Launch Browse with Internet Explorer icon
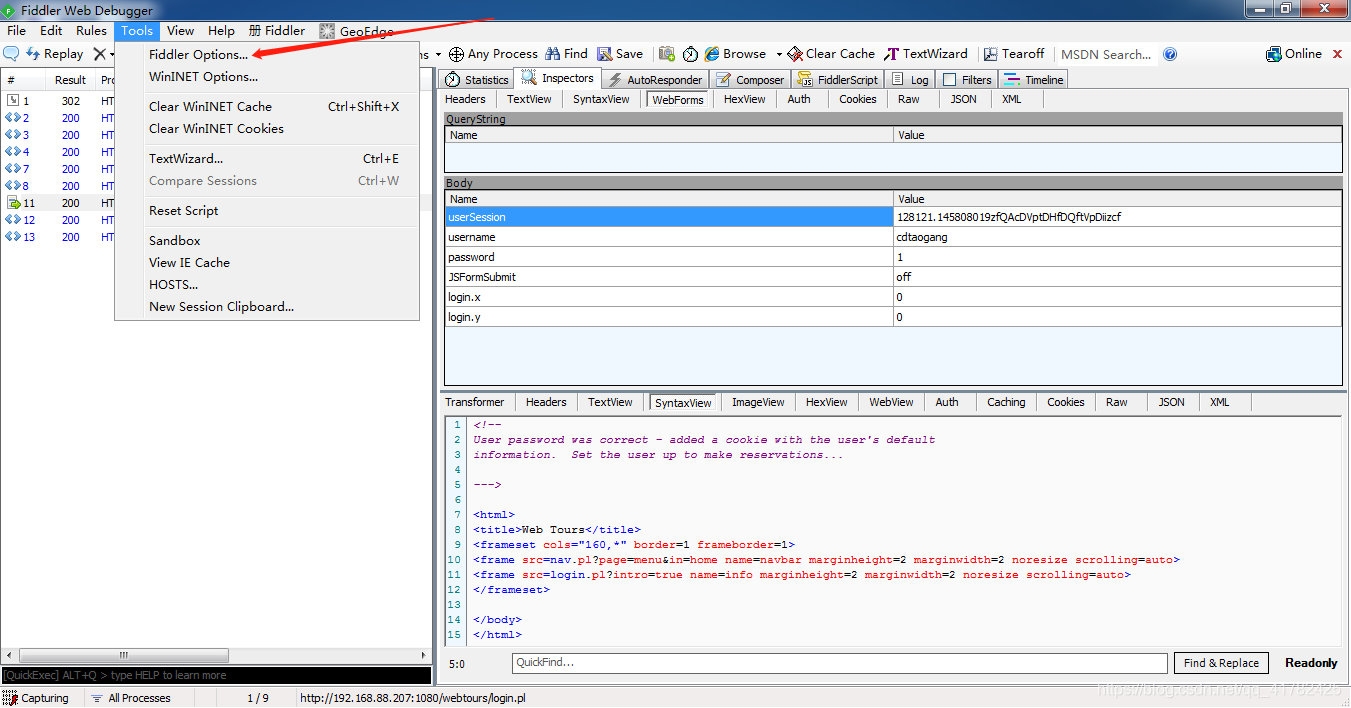1351x708 pixels. (x=735, y=54)
